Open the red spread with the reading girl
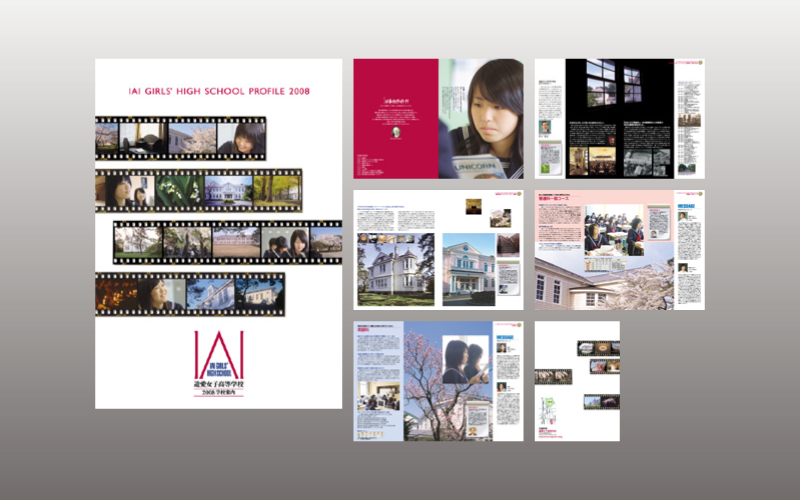The height and width of the screenshot is (500, 800). pyautogui.click(x=438, y=118)
